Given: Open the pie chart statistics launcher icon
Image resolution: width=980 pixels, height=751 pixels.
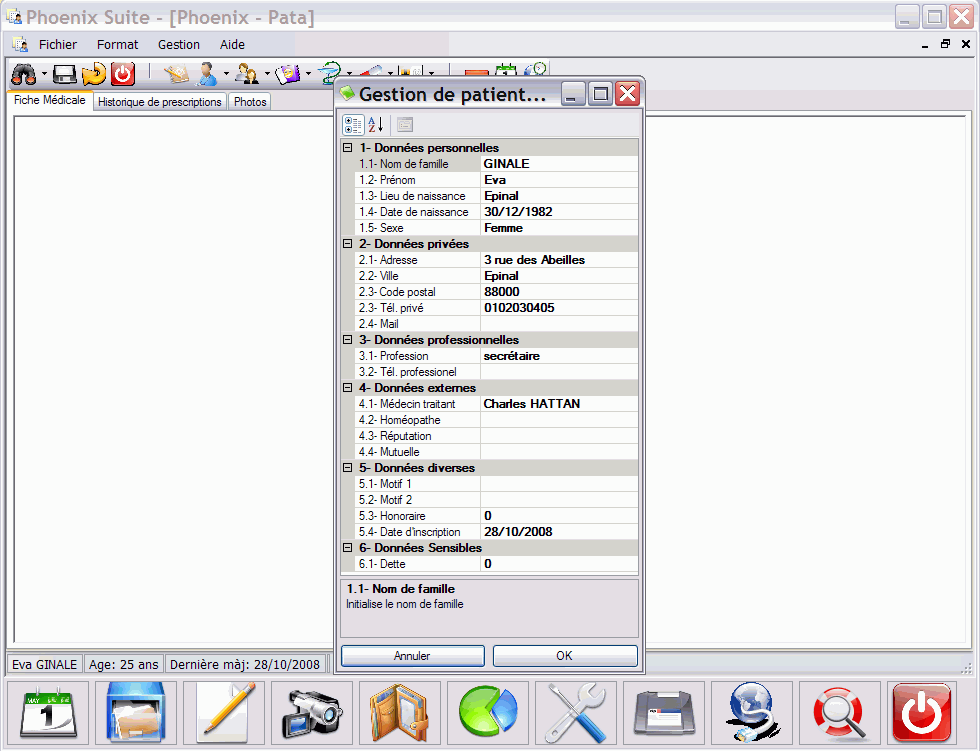Looking at the screenshot, I should click(x=488, y=713).
